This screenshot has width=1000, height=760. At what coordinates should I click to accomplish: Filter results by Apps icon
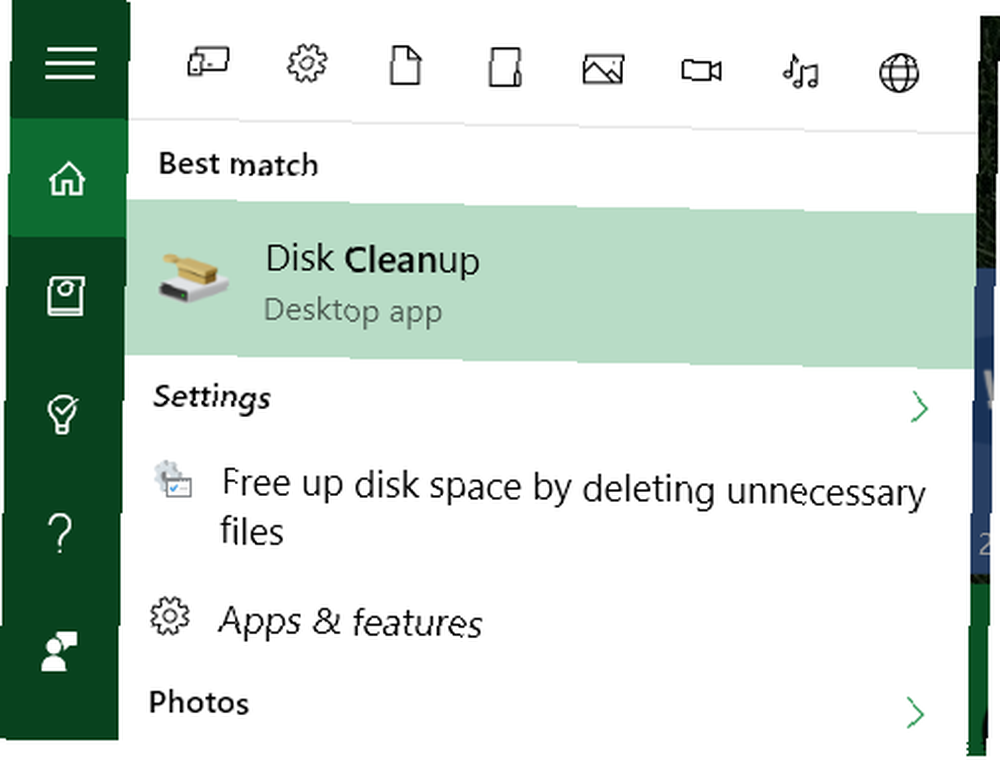[208, 61]
